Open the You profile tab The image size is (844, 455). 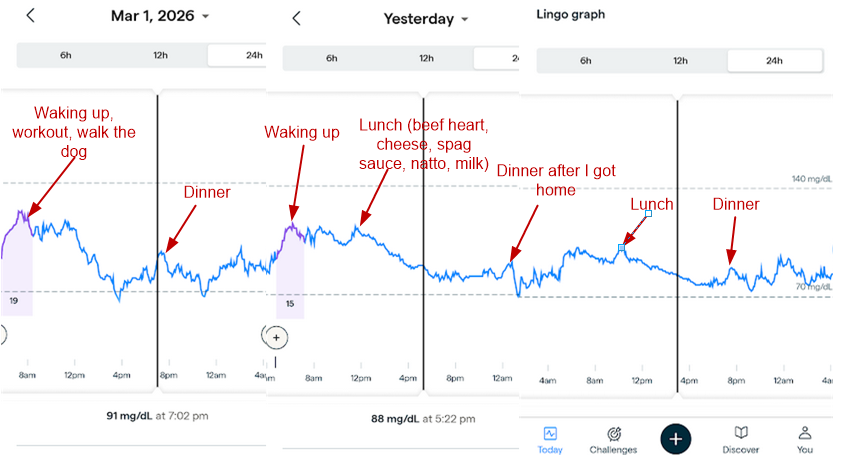(x=804, y=439)
